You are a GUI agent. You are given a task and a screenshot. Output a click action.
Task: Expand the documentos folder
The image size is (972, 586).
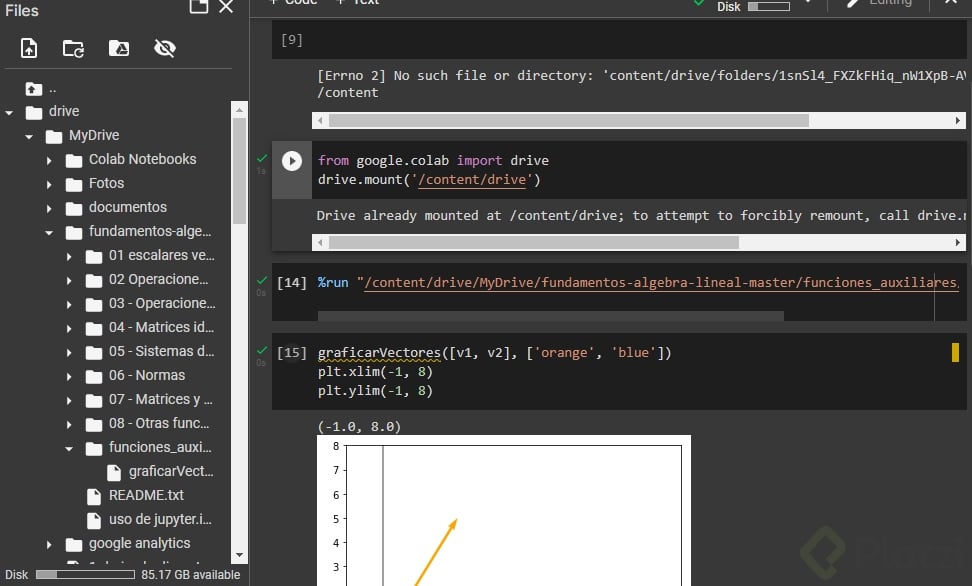pos(49,209)
